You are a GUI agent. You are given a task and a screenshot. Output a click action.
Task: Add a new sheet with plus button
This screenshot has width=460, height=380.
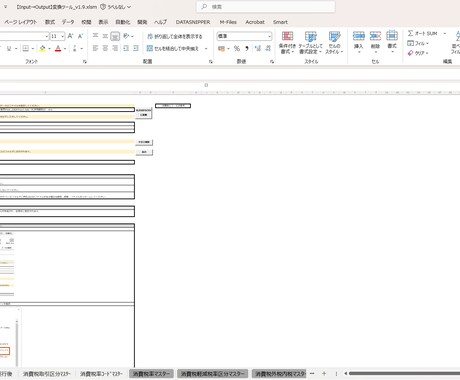(324, 374)
